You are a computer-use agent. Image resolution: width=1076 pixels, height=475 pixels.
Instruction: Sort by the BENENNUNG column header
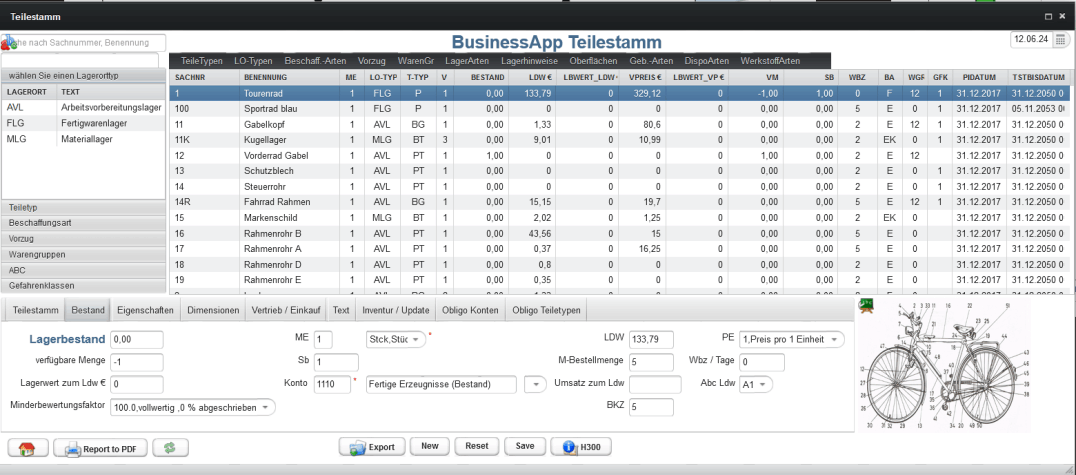tap(290, 77)
